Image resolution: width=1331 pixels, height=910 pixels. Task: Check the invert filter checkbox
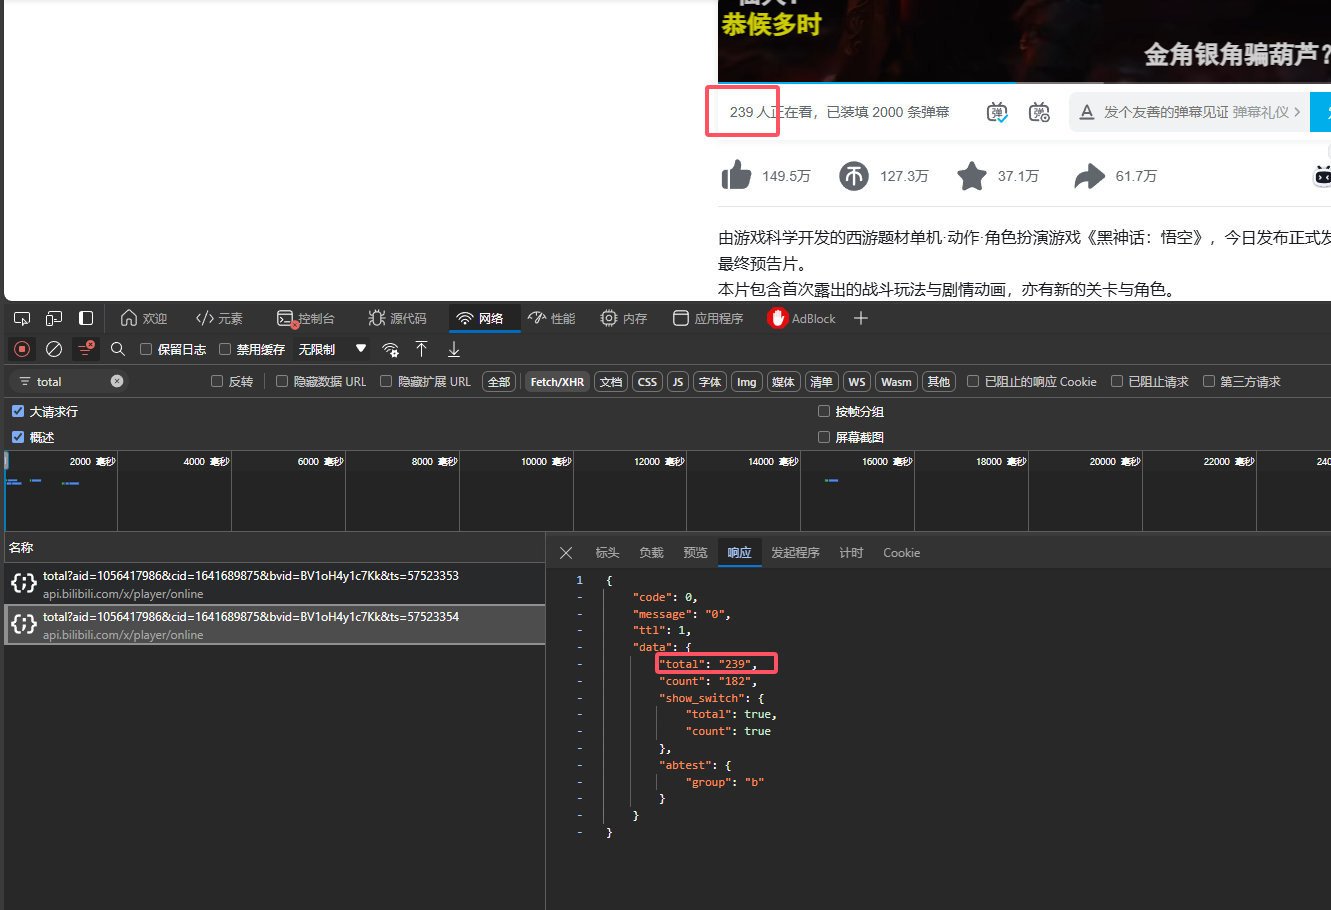point(217,381)
